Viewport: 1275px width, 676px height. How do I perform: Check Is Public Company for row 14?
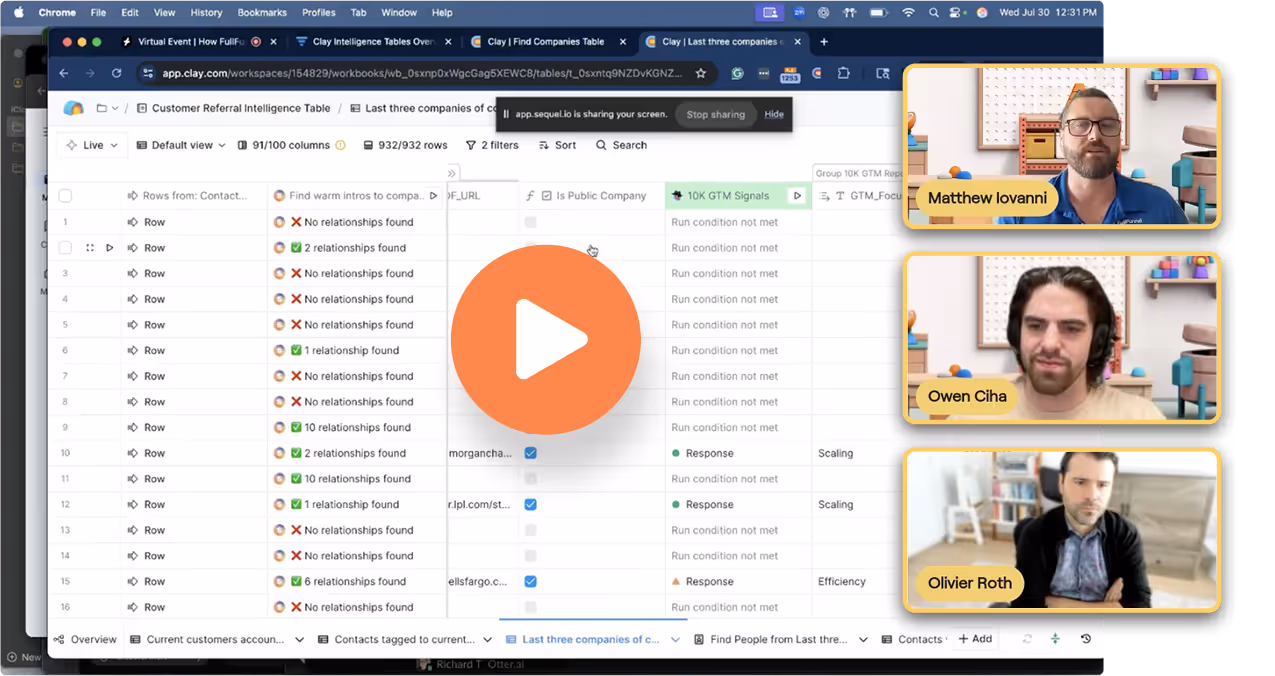click(531, 556)
